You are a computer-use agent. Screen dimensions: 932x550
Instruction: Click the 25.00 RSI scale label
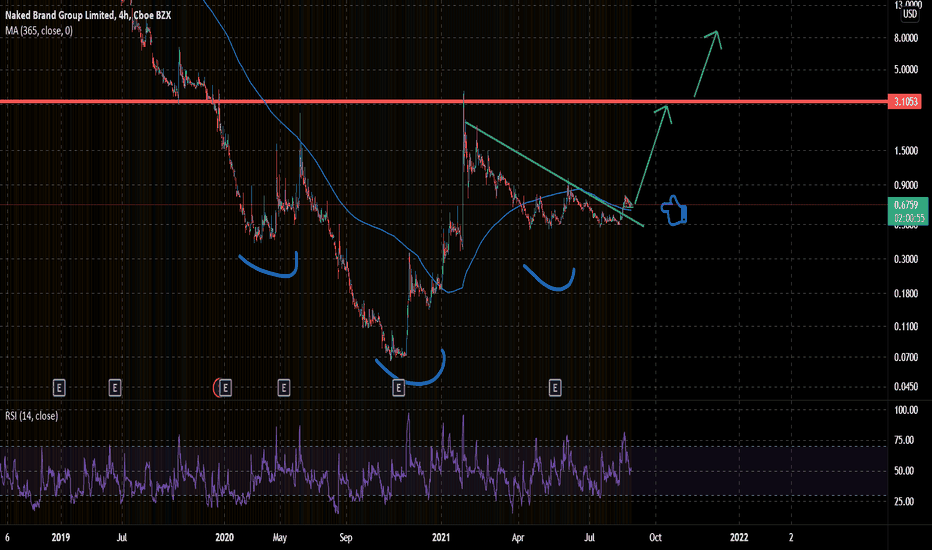(x=904, y=502)
